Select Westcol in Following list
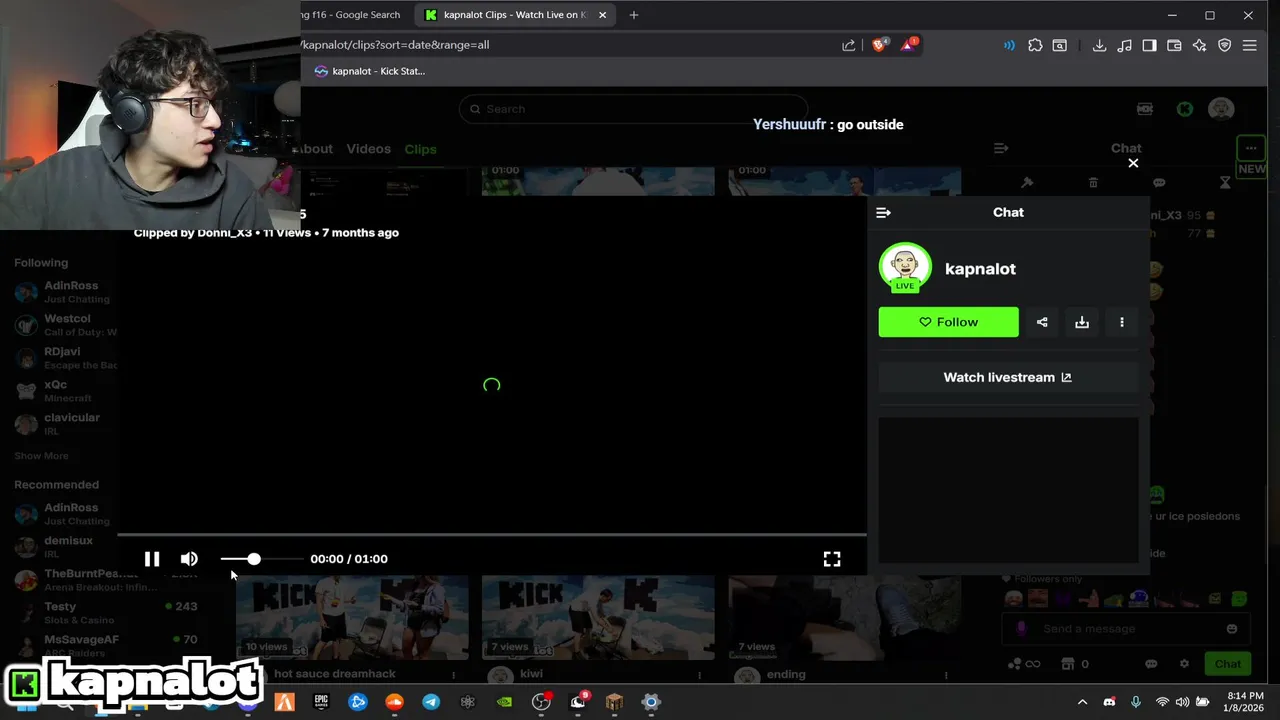Image resolution: width=1280 pixels, height=720 pixels. [66, 325]
